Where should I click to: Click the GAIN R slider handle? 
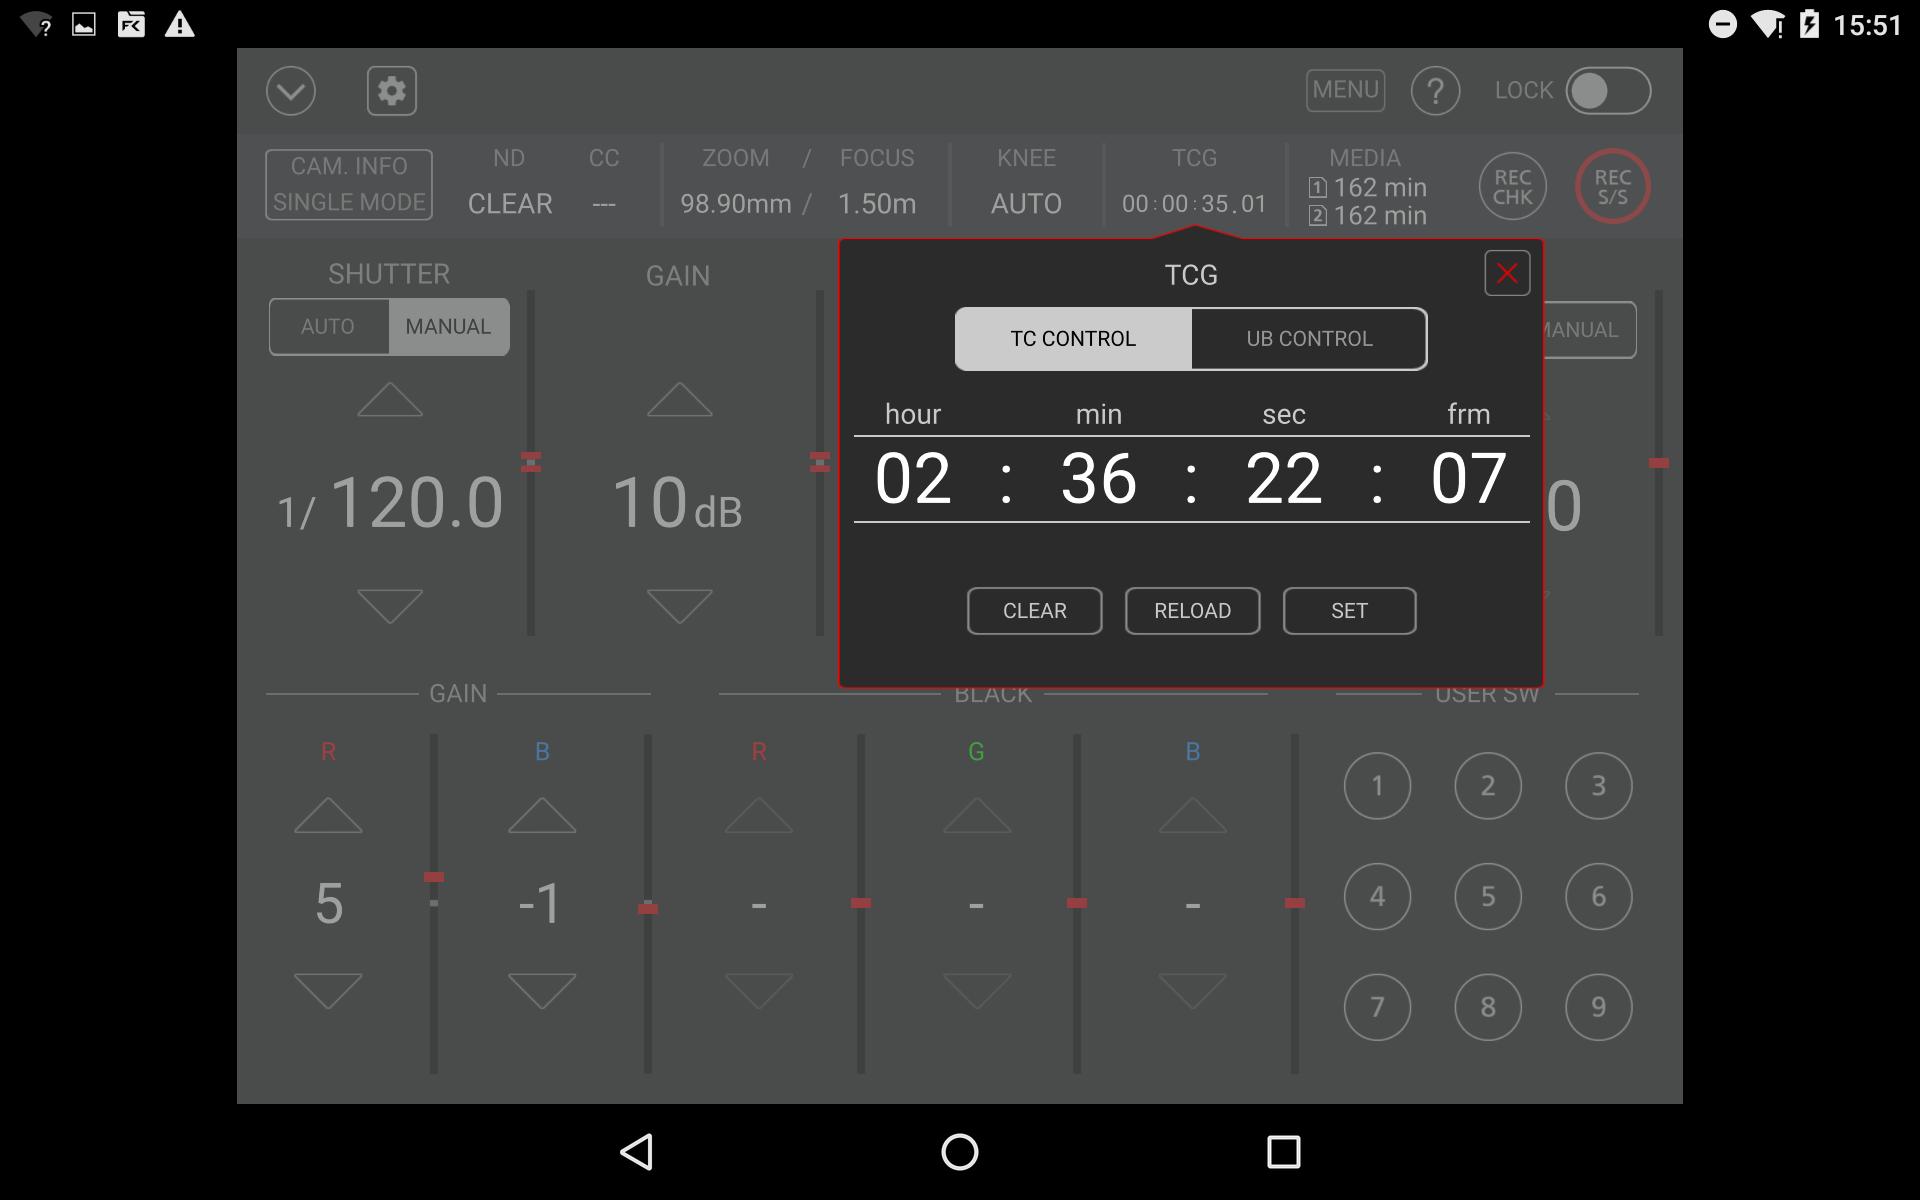pos(434,877)
